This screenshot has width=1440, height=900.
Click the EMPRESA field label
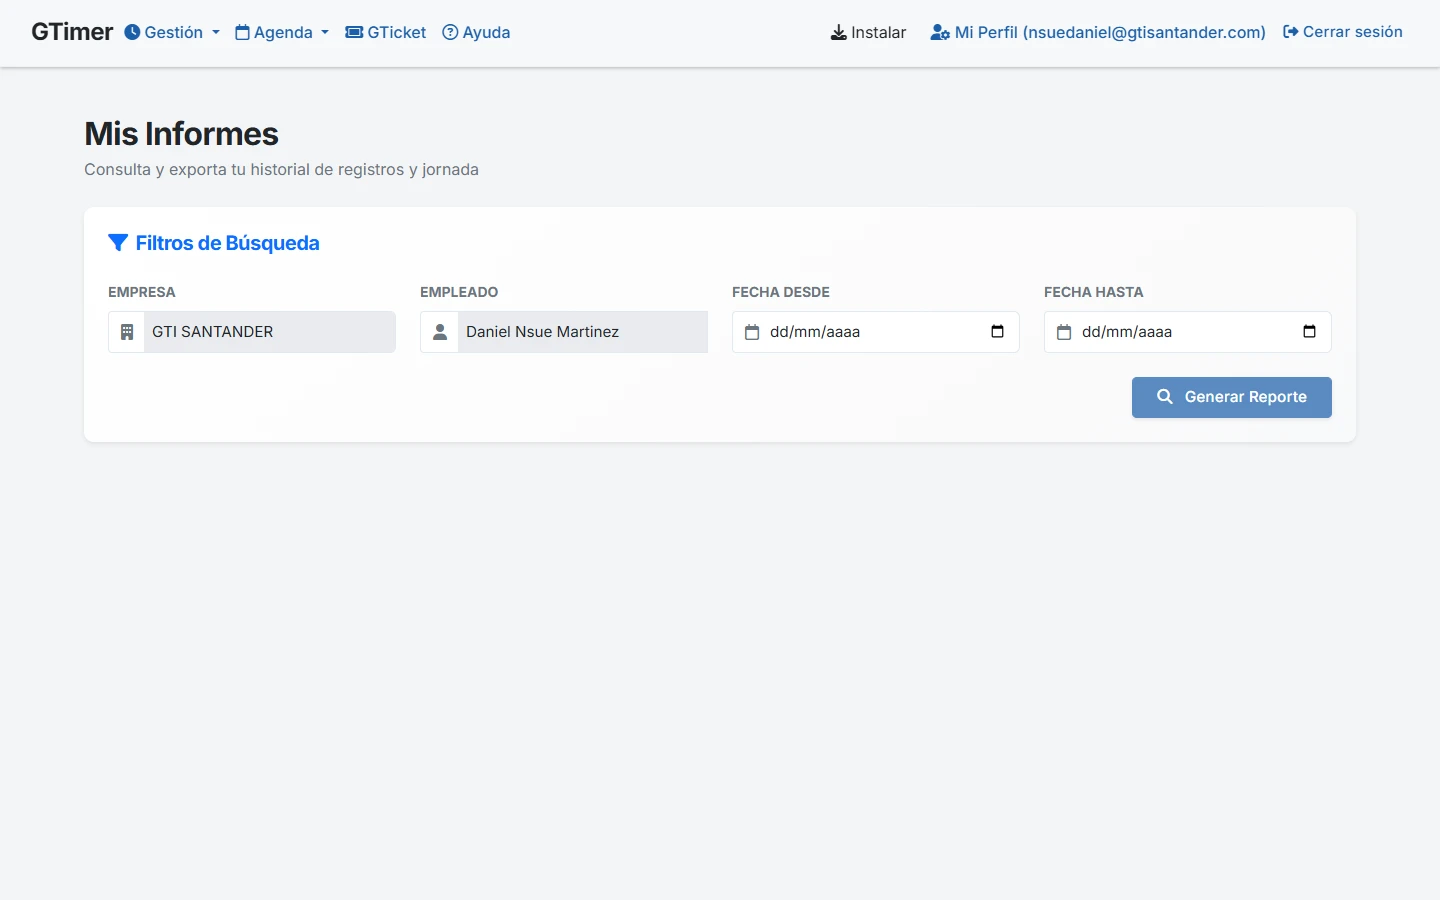pyautogui.click(x=142, y=292)
